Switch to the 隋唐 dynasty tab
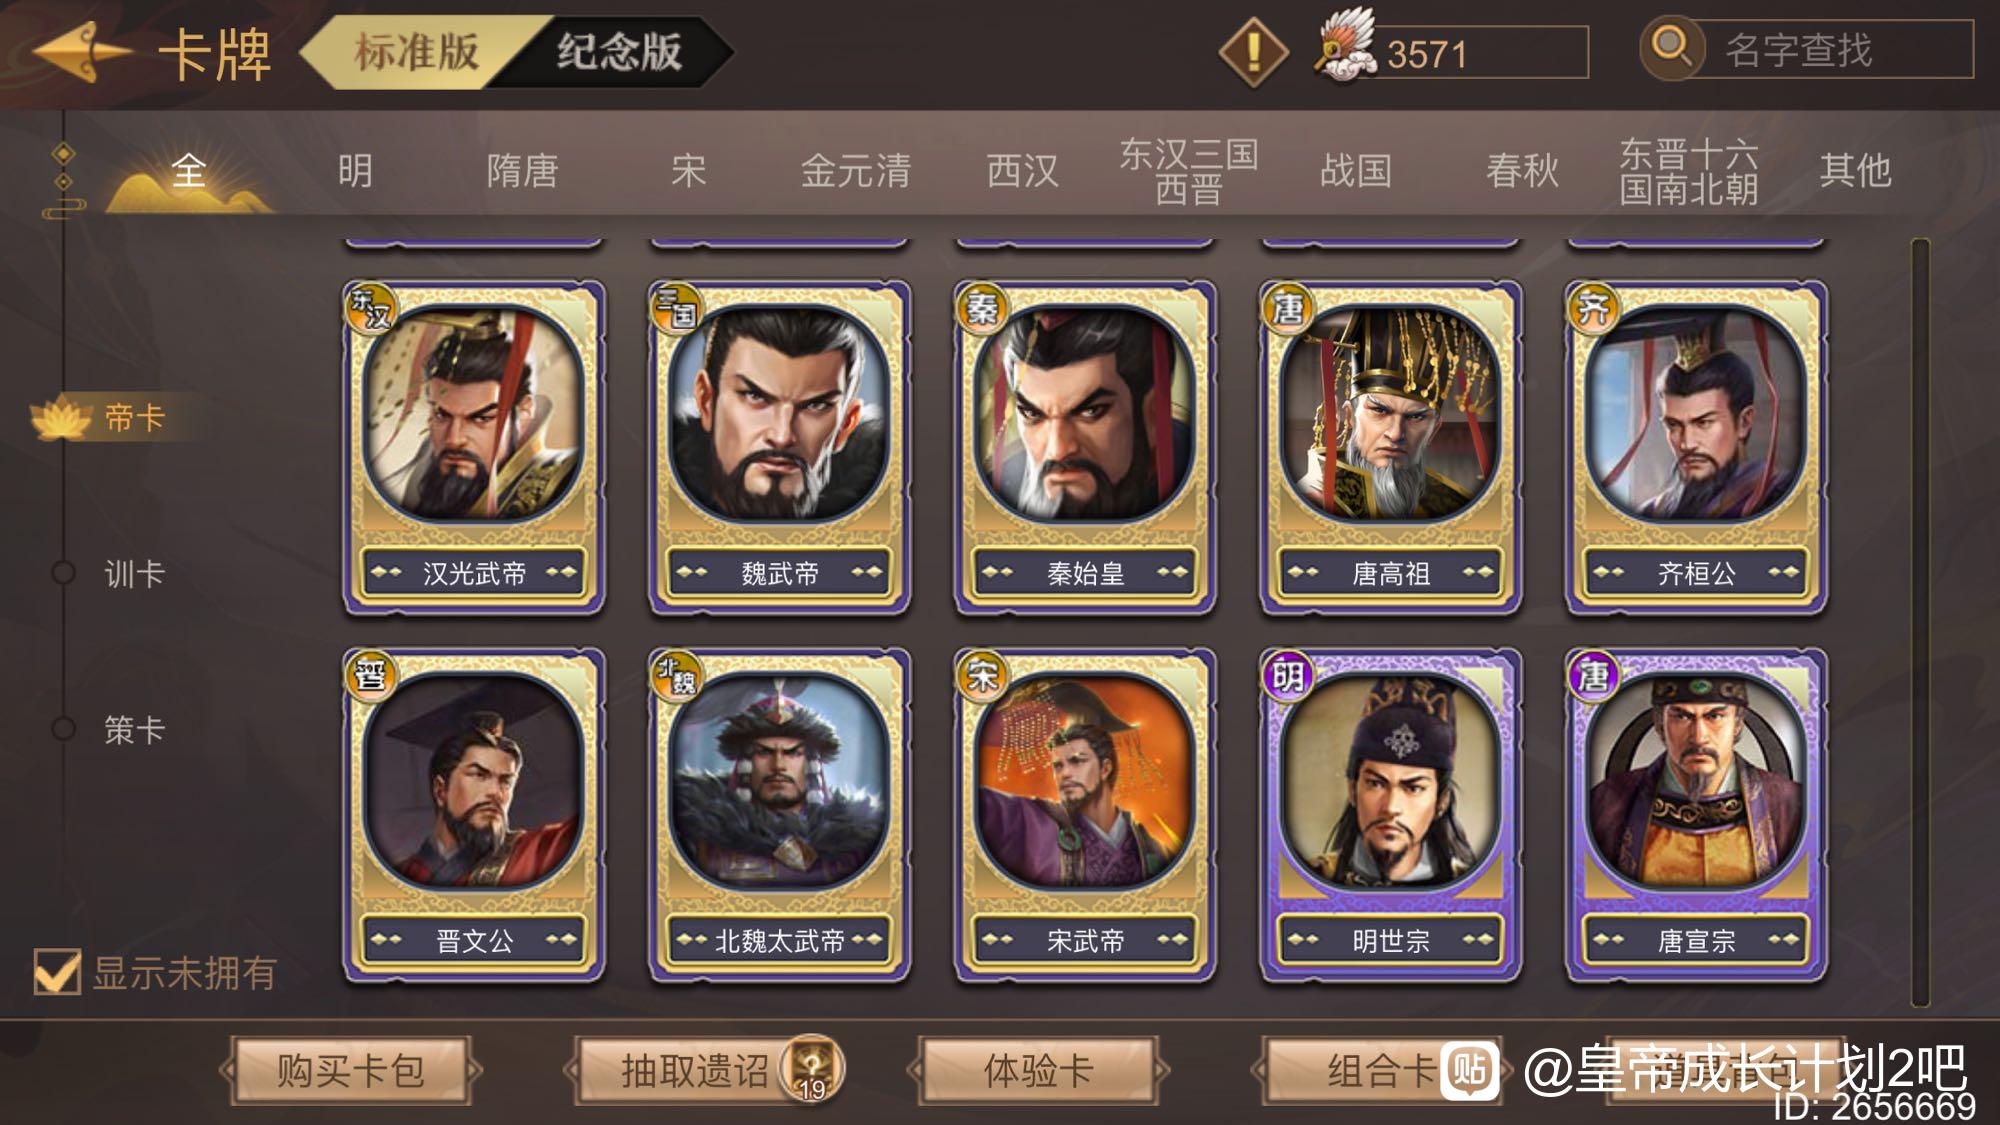The image size is (2000, 1125). coord(522,170)
